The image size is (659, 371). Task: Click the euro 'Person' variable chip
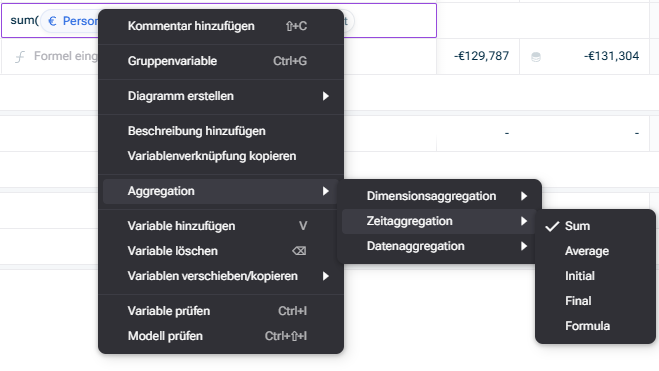click(x=70, y=21)
